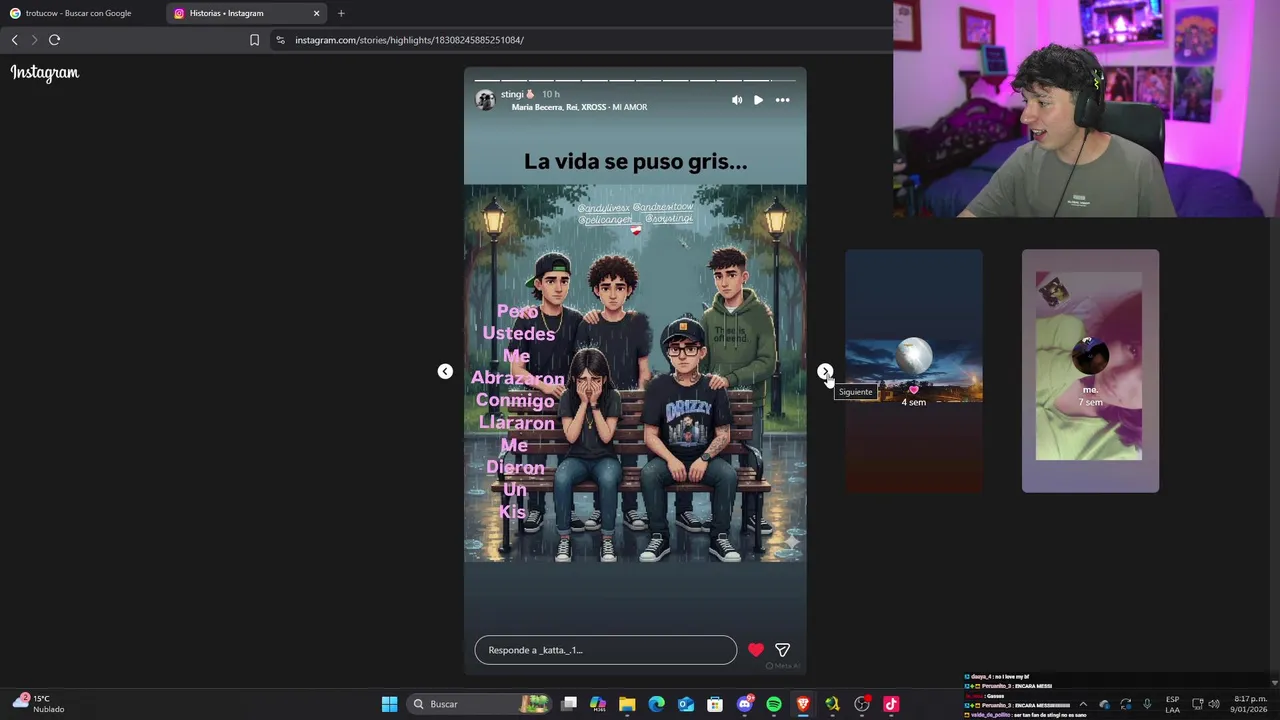The width and height of the screenshot is (1280, 720).
Task: Open OneDrive cloud tray icon
Action: tap(1104, 704)
